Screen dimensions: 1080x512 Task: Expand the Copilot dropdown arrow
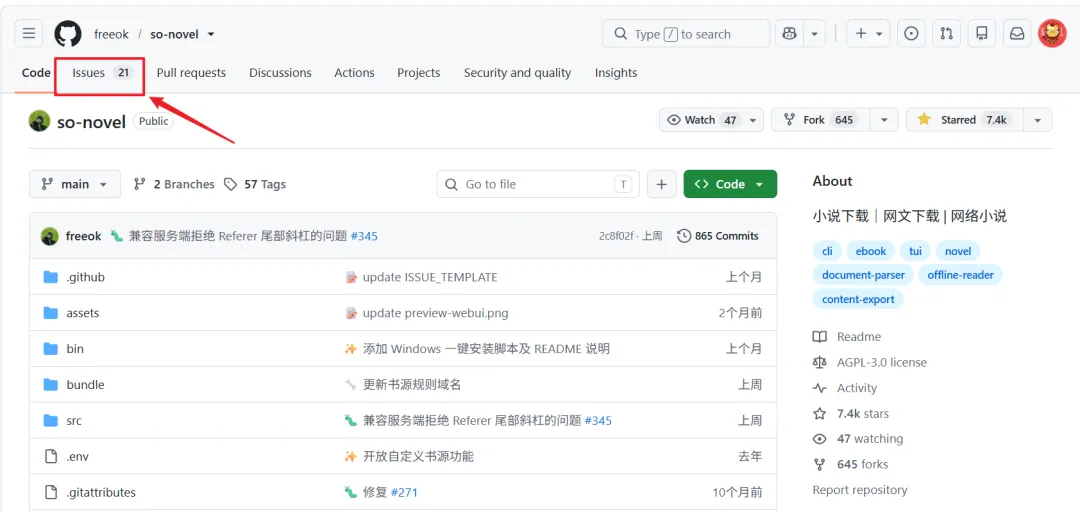(x=814, y=34)
